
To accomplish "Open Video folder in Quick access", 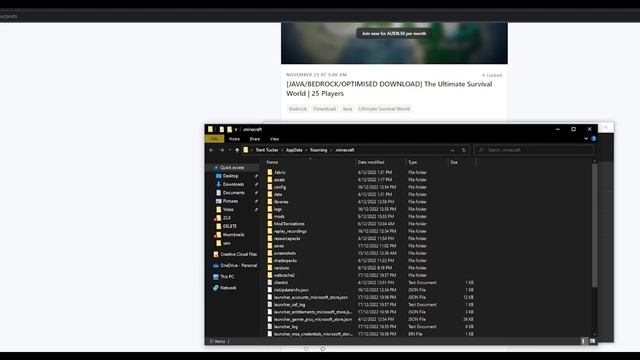I will [228, 209].
